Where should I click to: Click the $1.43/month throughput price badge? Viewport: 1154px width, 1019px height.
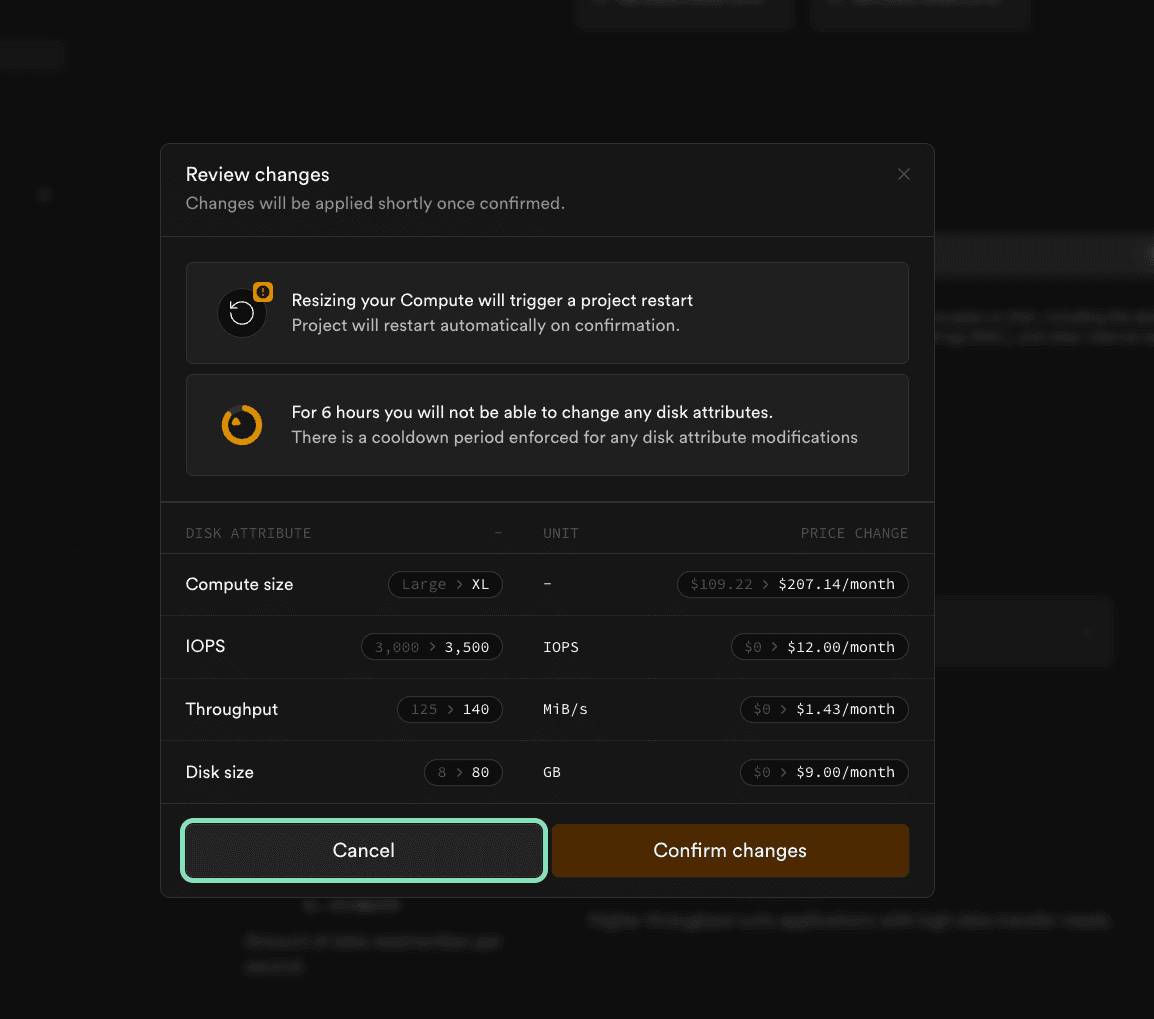[824, 709]
